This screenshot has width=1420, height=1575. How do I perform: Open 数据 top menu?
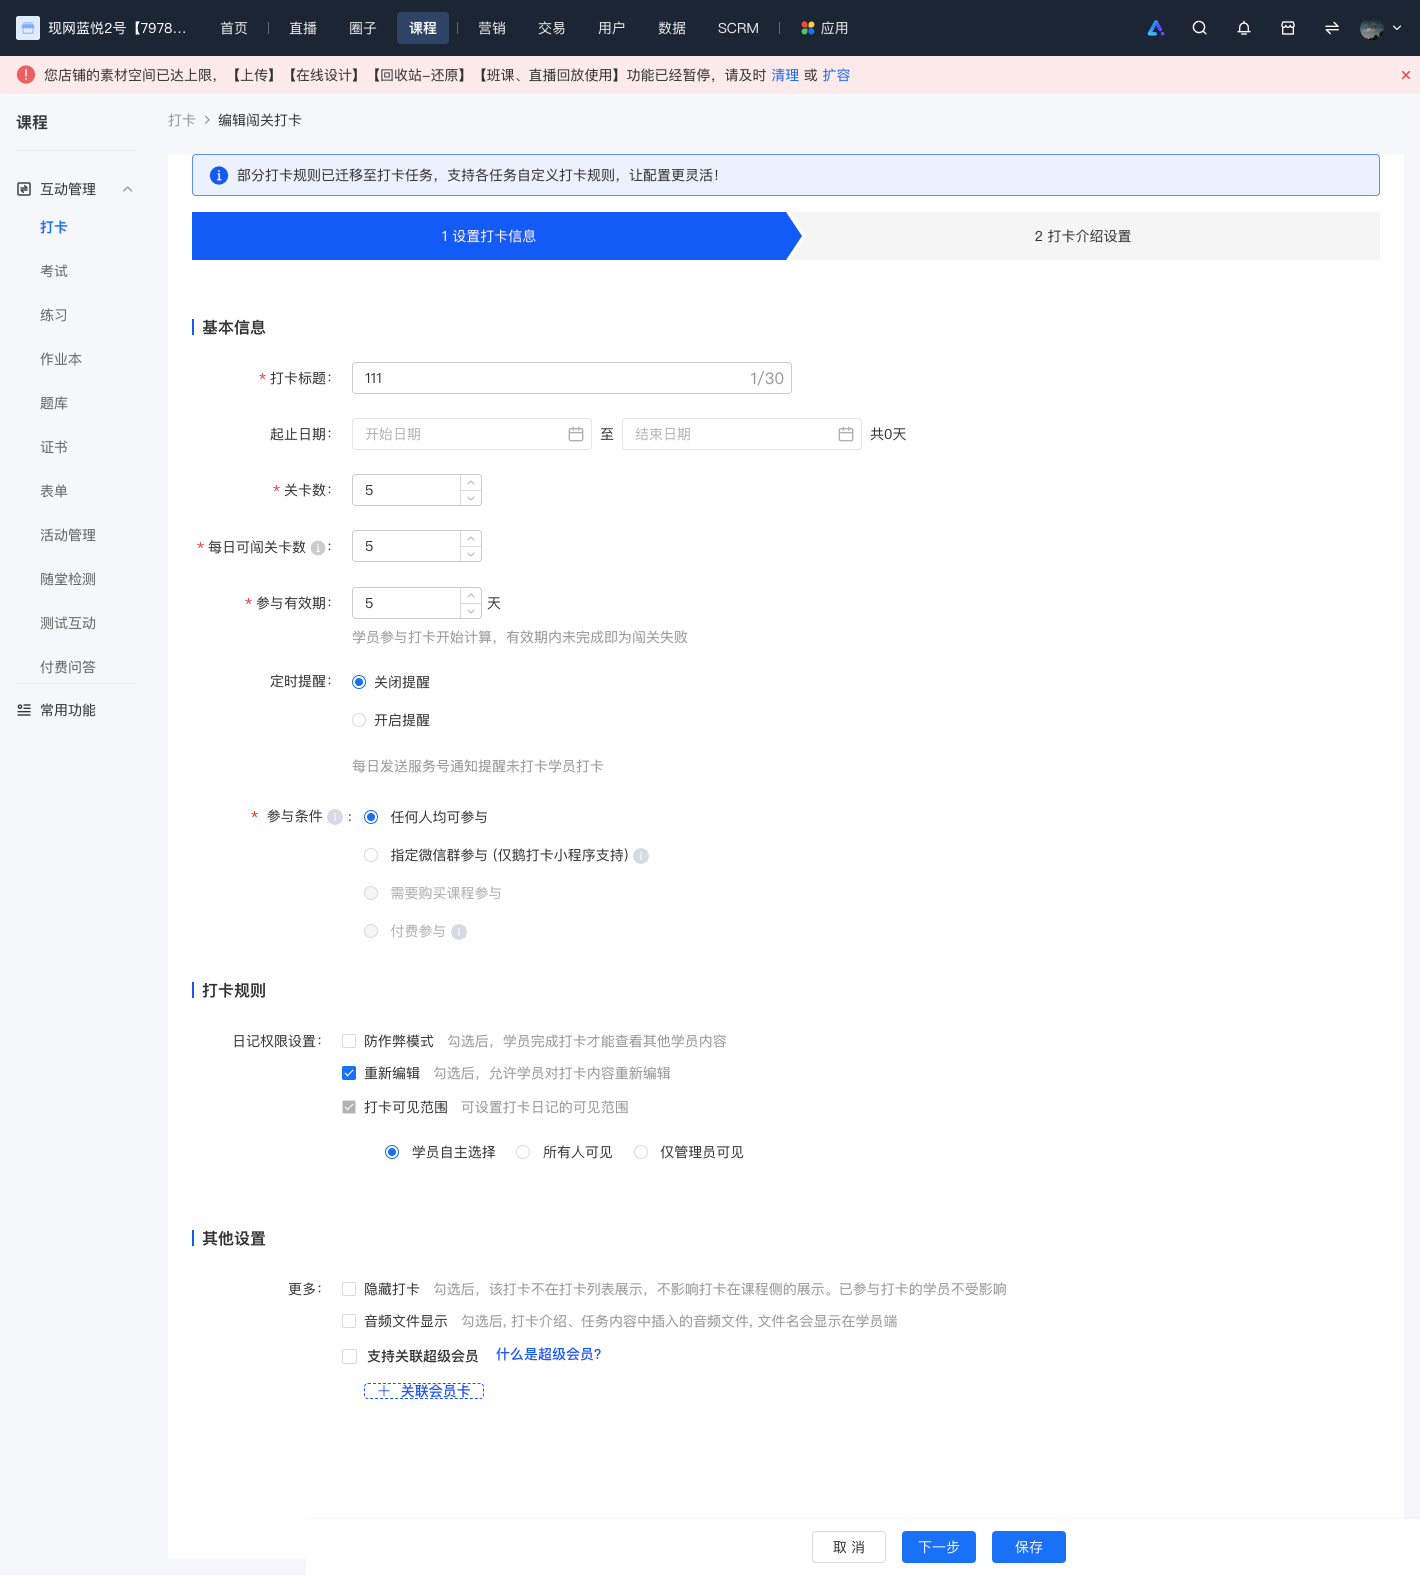click(672, 28)
